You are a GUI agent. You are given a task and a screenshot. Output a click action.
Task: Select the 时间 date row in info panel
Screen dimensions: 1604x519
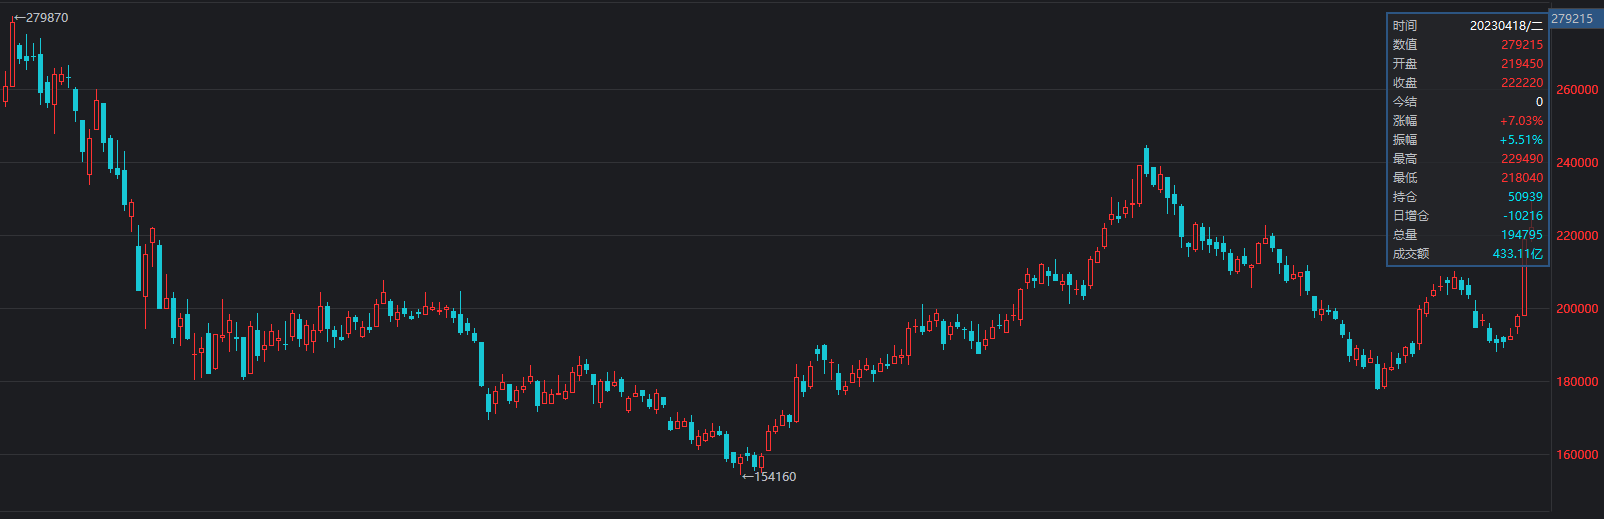pyautogui.click(x=1467, y=26)
